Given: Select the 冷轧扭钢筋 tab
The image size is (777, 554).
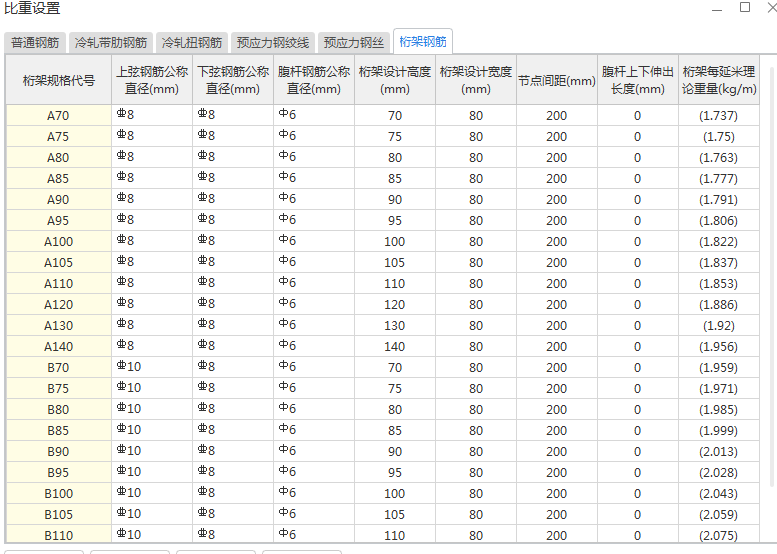Looking at the screenshot, I should coord(192,43).
